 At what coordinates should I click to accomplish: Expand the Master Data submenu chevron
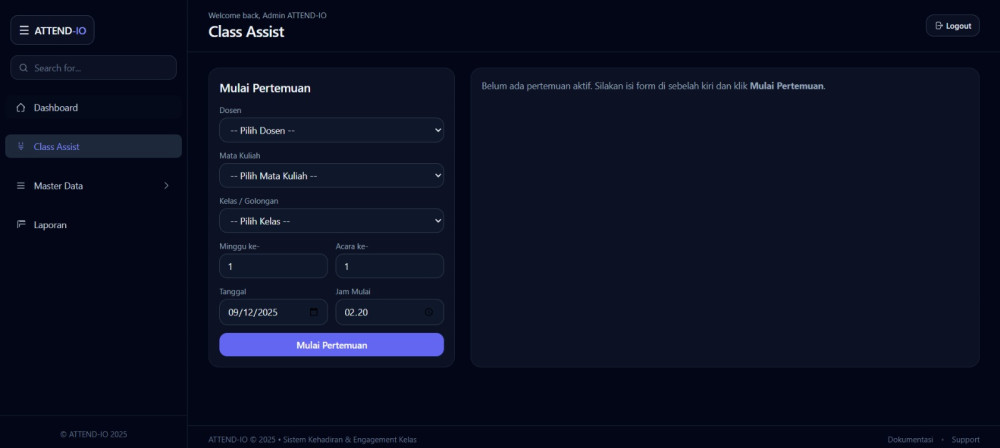[166, 186]
